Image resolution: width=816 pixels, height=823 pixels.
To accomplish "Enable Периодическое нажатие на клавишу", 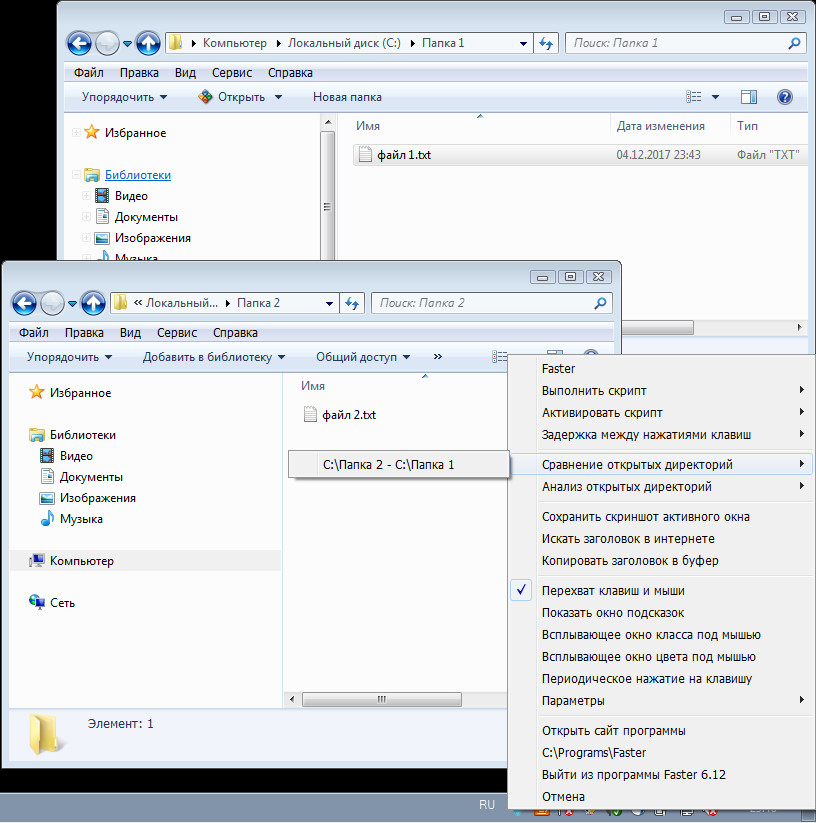I will 647,679.
